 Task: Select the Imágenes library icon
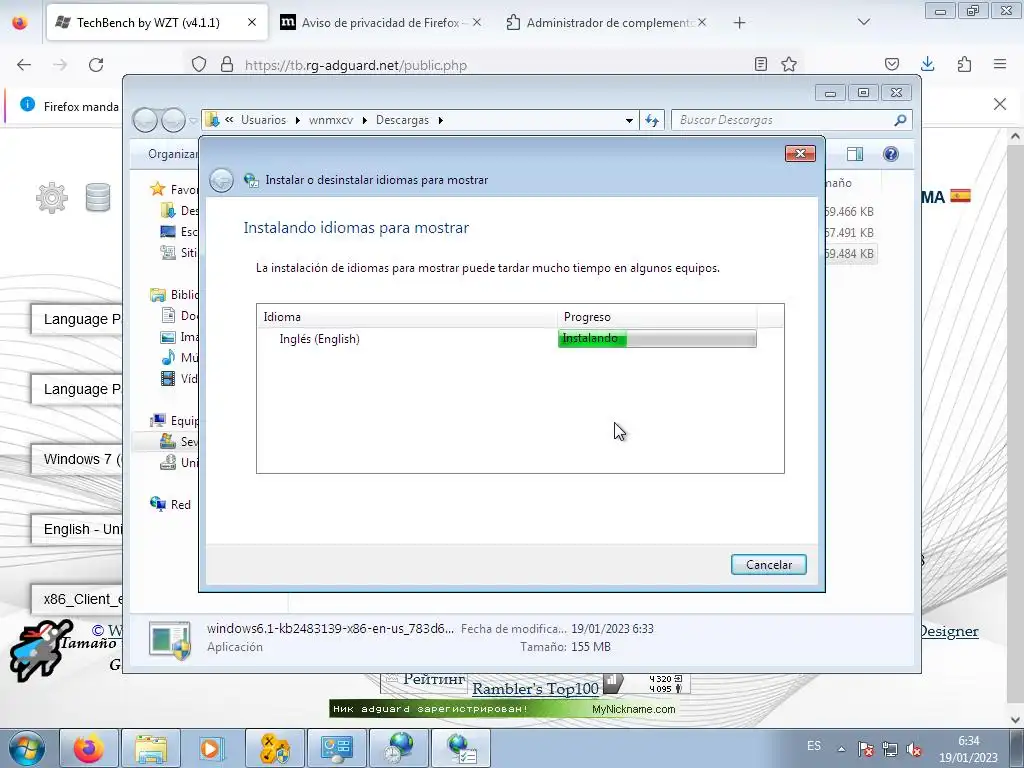[168, 337]
